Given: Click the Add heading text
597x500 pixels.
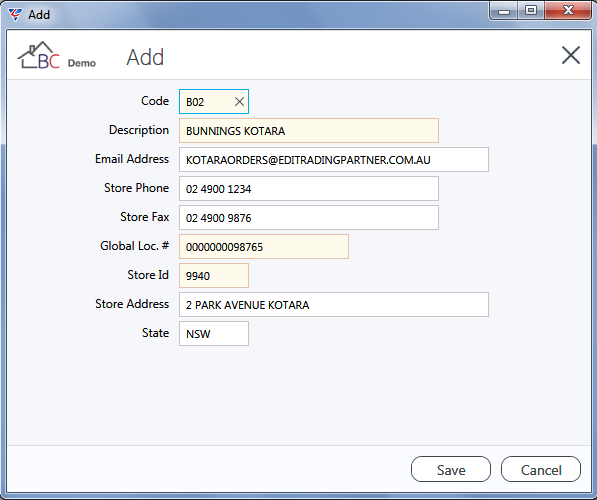Looking at the screenshot, I should click(145, 58).
